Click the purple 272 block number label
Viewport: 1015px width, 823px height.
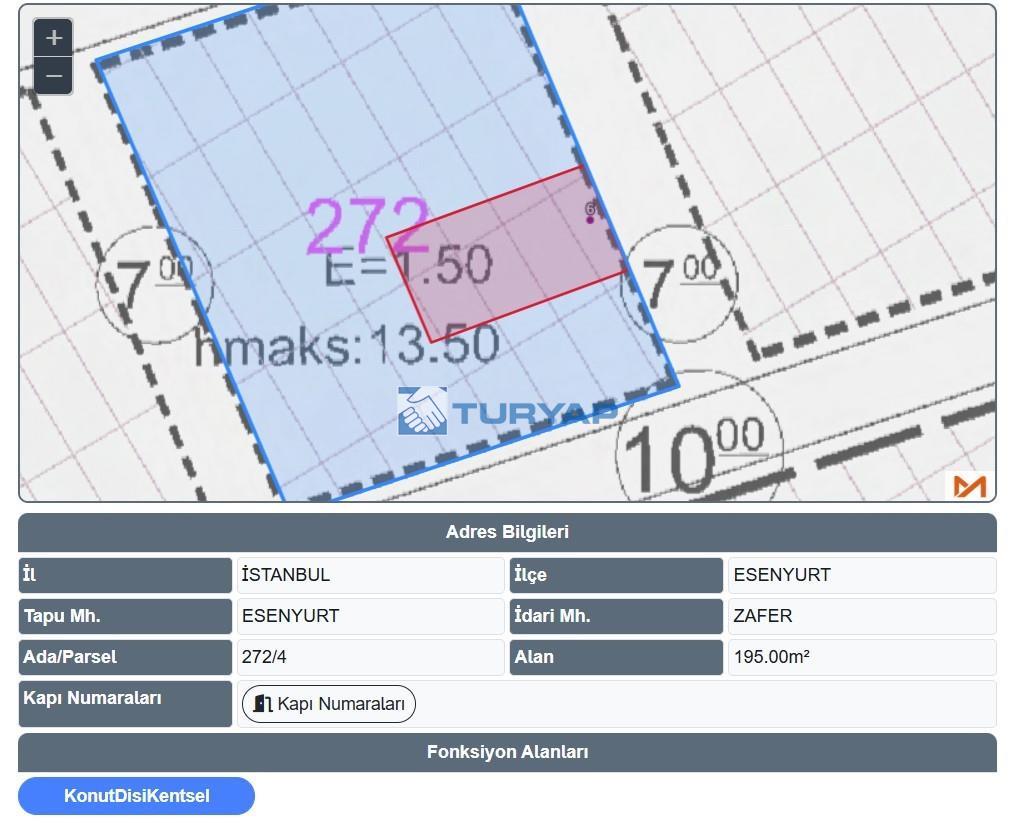click(366, 226)
